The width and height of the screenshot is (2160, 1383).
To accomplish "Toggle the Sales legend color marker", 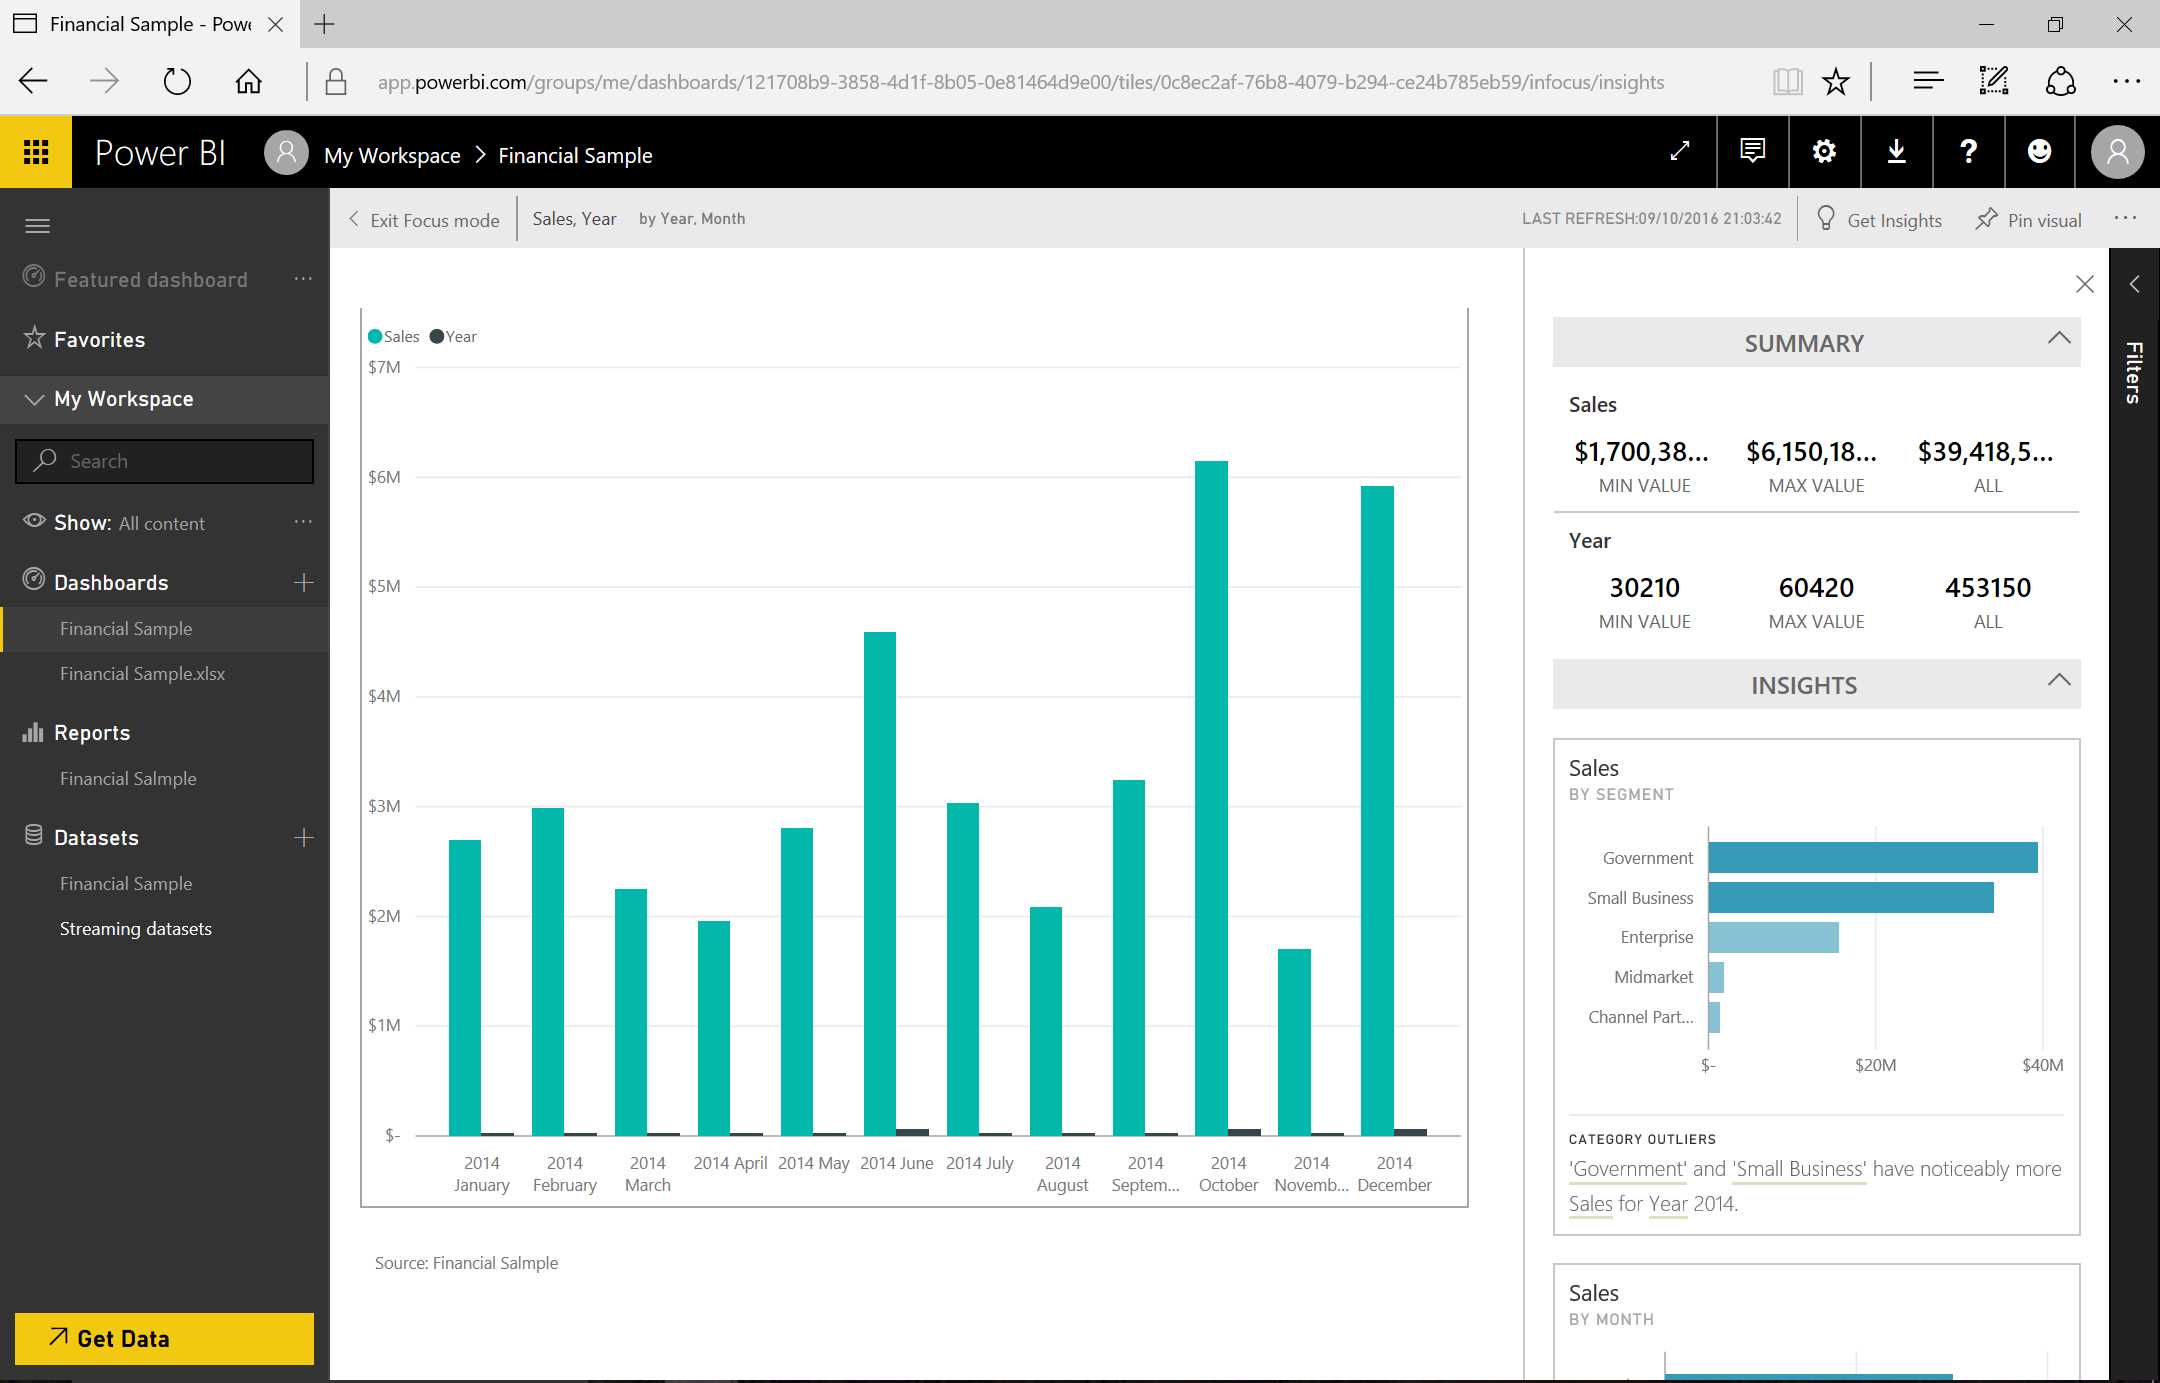I will pyautogui.click(x=375, y=337).
